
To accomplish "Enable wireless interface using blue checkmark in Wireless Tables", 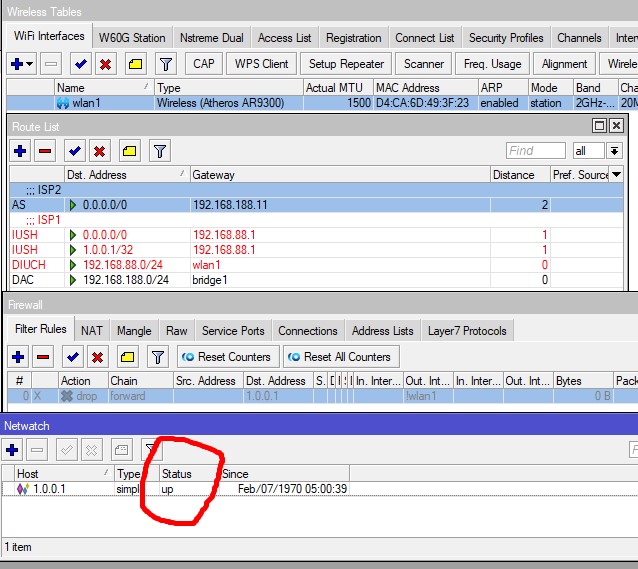I will 81,64.
